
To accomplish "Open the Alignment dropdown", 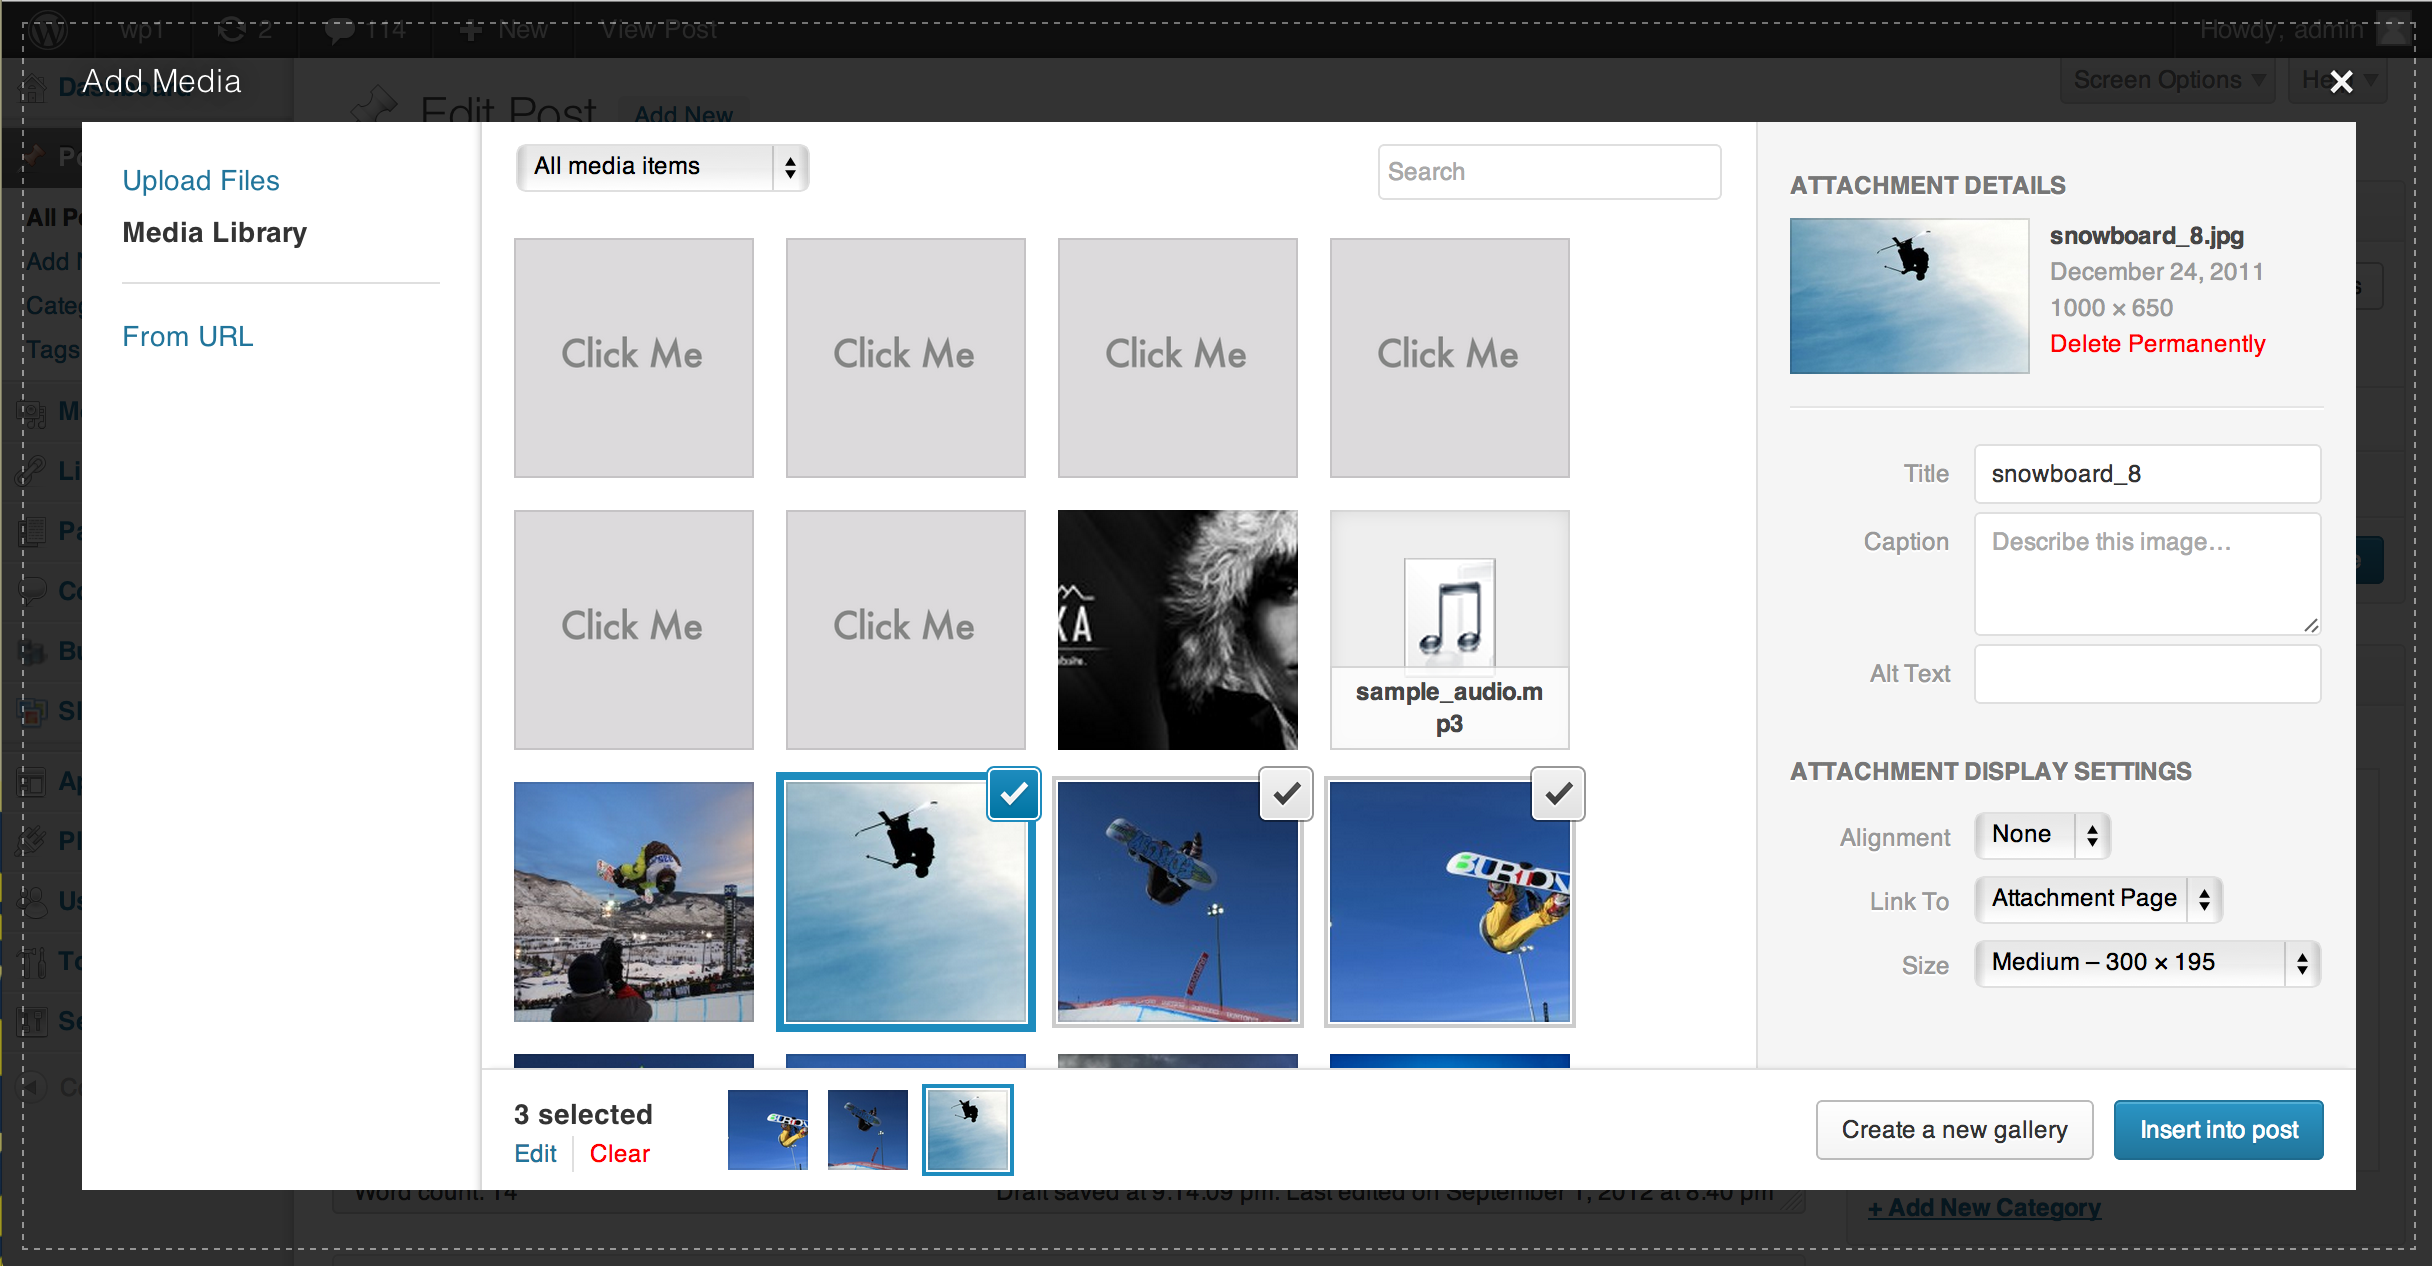I will tap(2043, 836).
